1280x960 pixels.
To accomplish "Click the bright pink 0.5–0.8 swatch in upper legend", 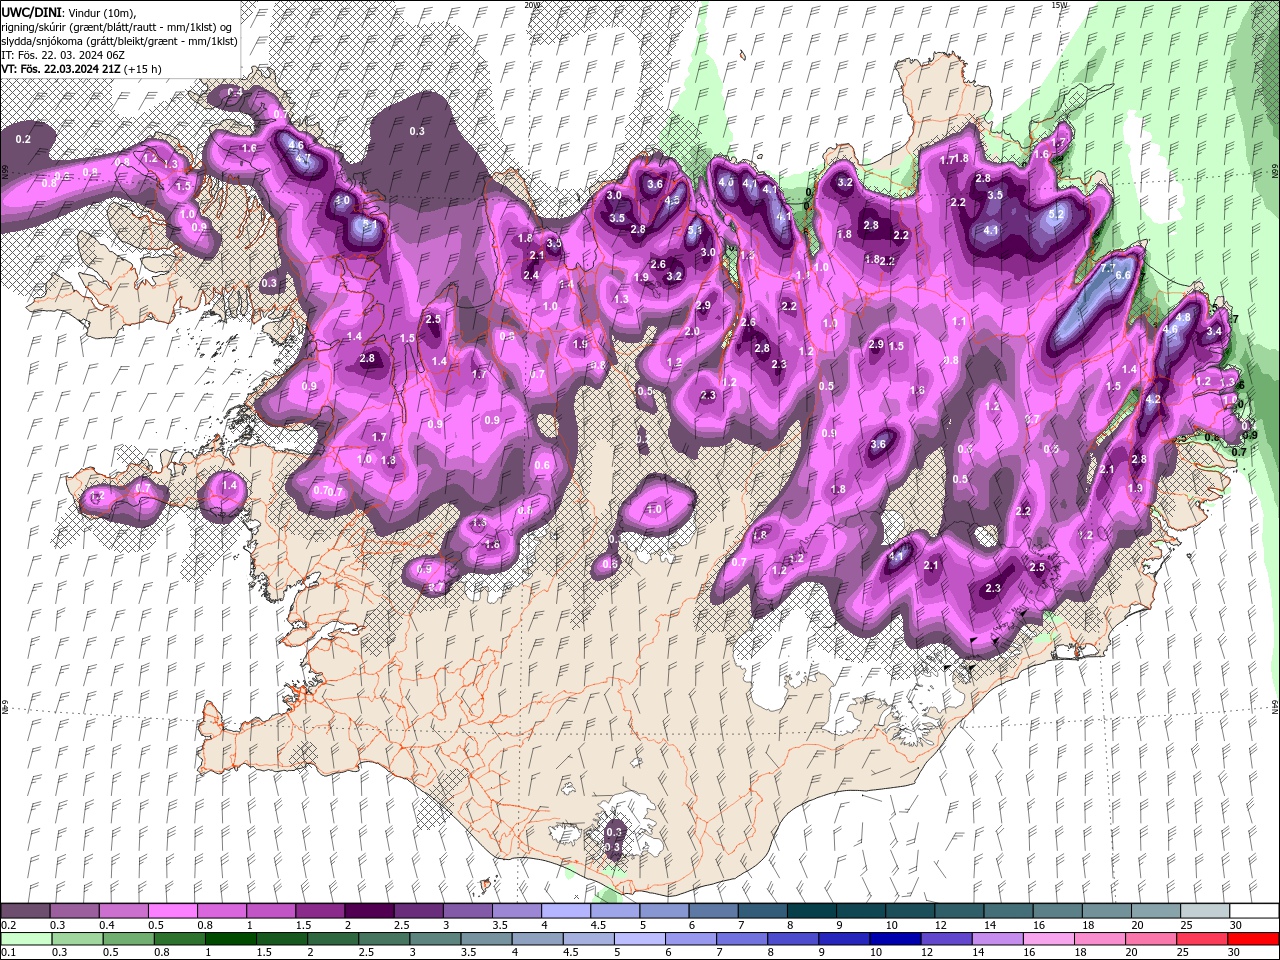I will [x=172, y=911].
